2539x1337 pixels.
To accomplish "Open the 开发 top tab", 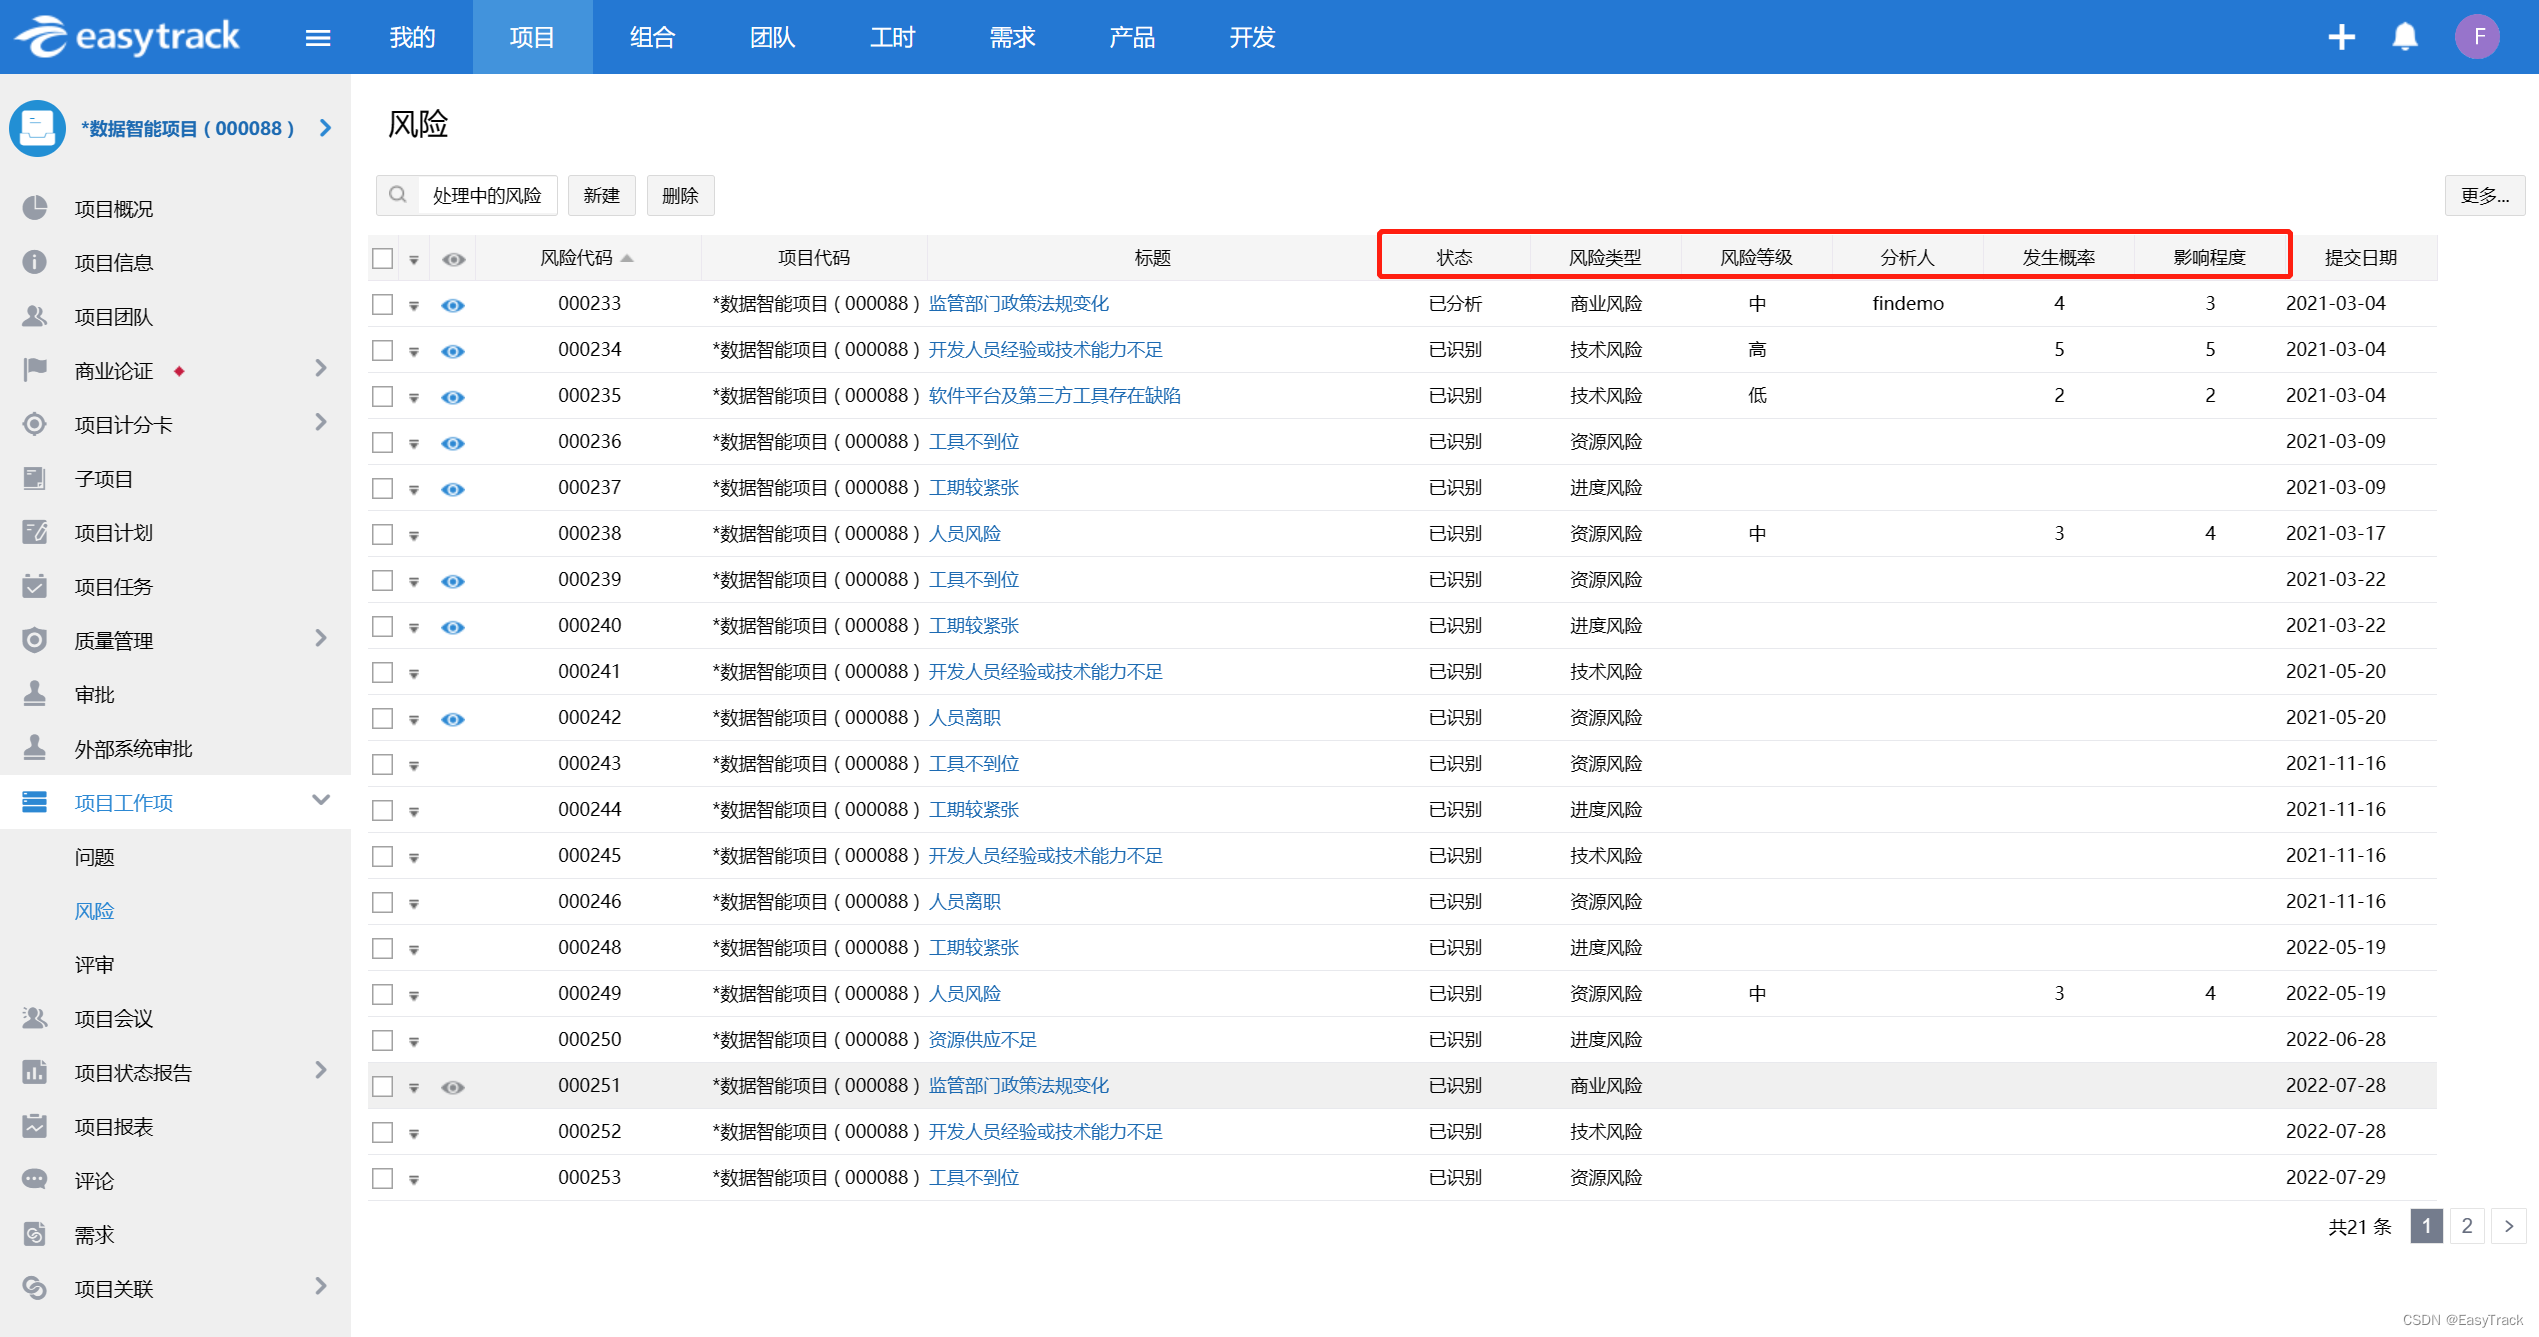I will point(1252,37).
